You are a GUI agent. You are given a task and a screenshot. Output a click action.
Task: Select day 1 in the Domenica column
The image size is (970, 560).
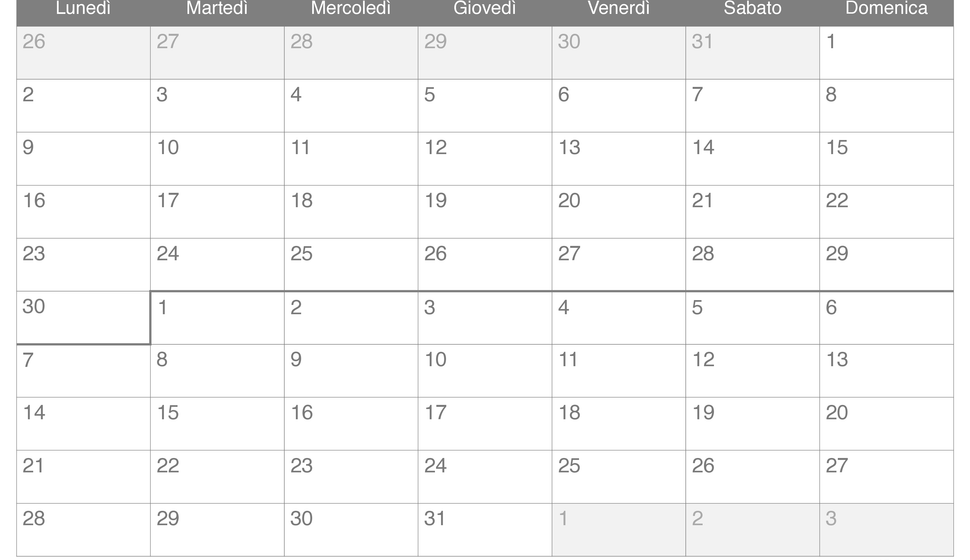pos(886,53)
